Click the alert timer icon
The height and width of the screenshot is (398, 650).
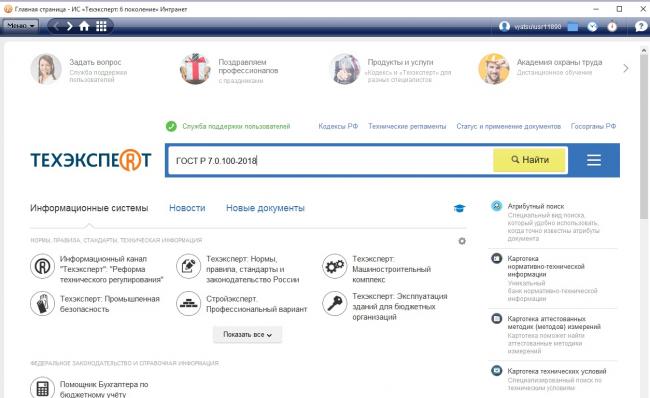click(612, 27)
